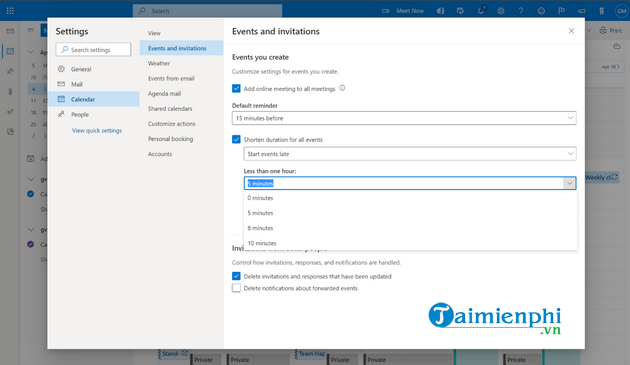This screenshot has width=630, height=365.
Task: Open Default reminder 15 minutes before dropdown
Action: coord(404,118)
